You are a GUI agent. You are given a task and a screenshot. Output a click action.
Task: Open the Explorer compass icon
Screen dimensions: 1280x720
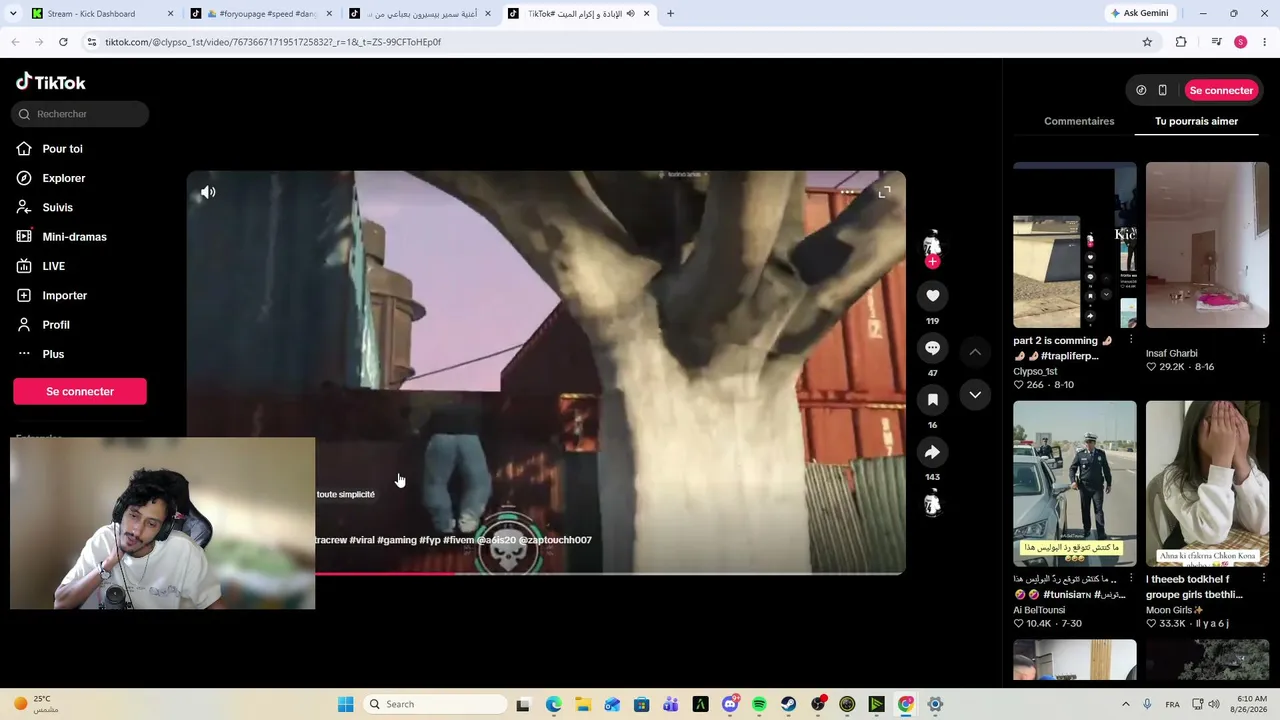24,178
